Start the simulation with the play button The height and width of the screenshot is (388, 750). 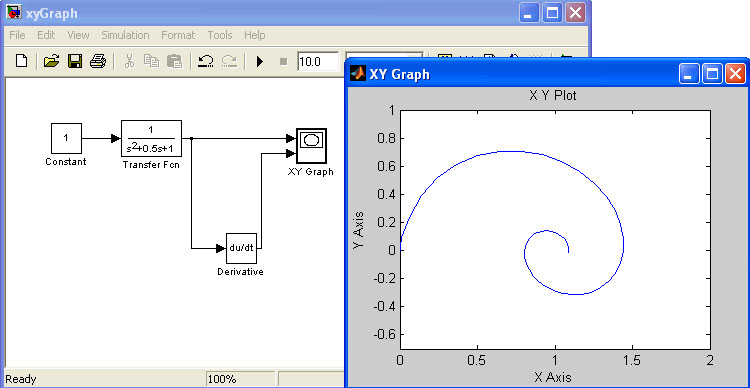[260, 61]
